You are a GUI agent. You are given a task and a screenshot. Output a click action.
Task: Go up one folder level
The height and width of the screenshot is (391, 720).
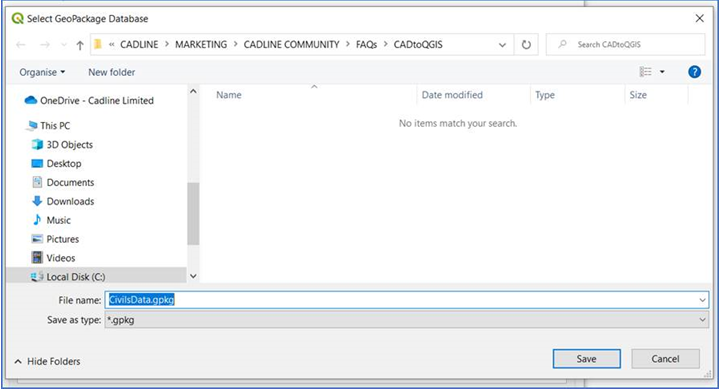coord(80,45)
